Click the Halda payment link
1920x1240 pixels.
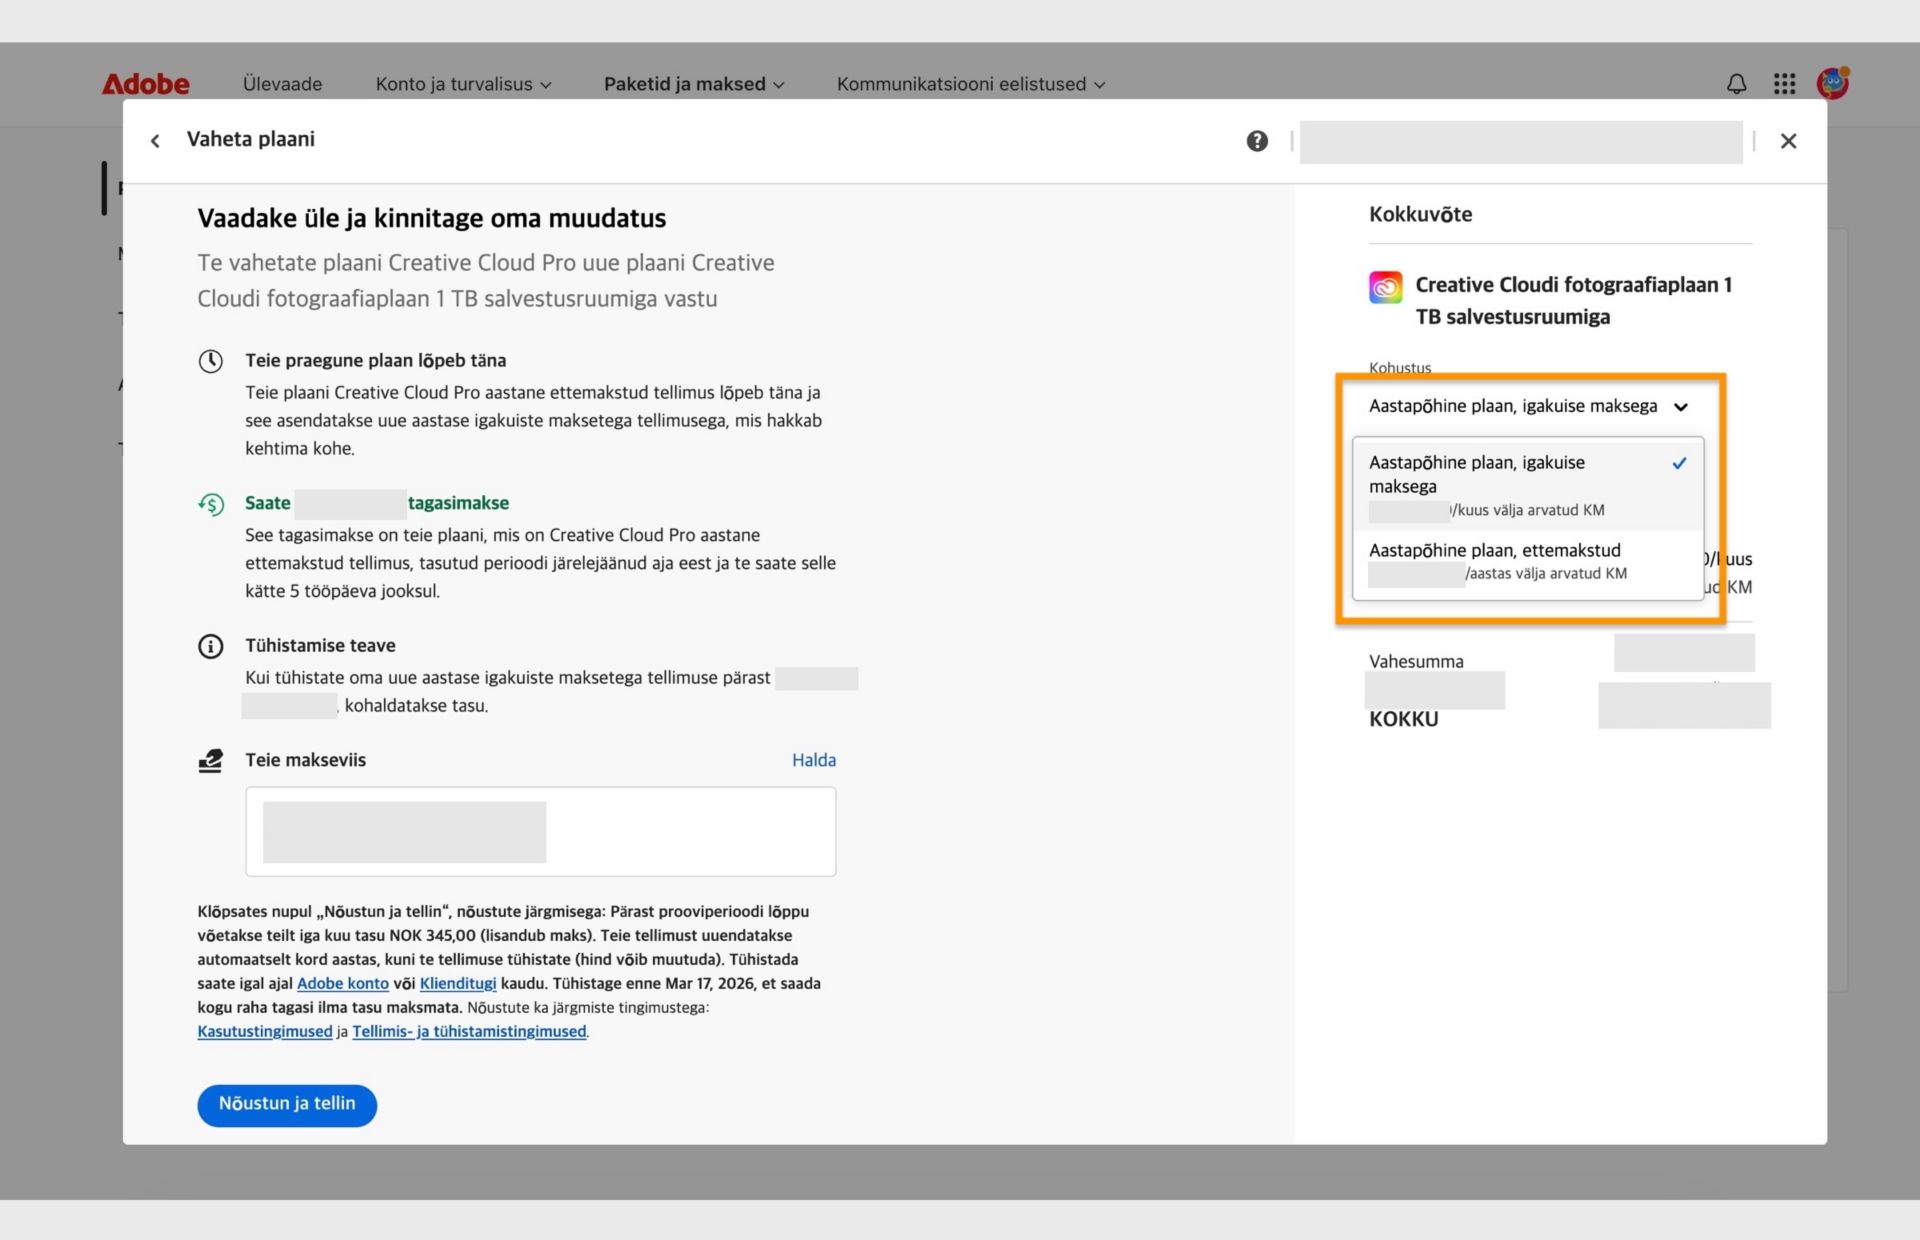coord(813,760)
